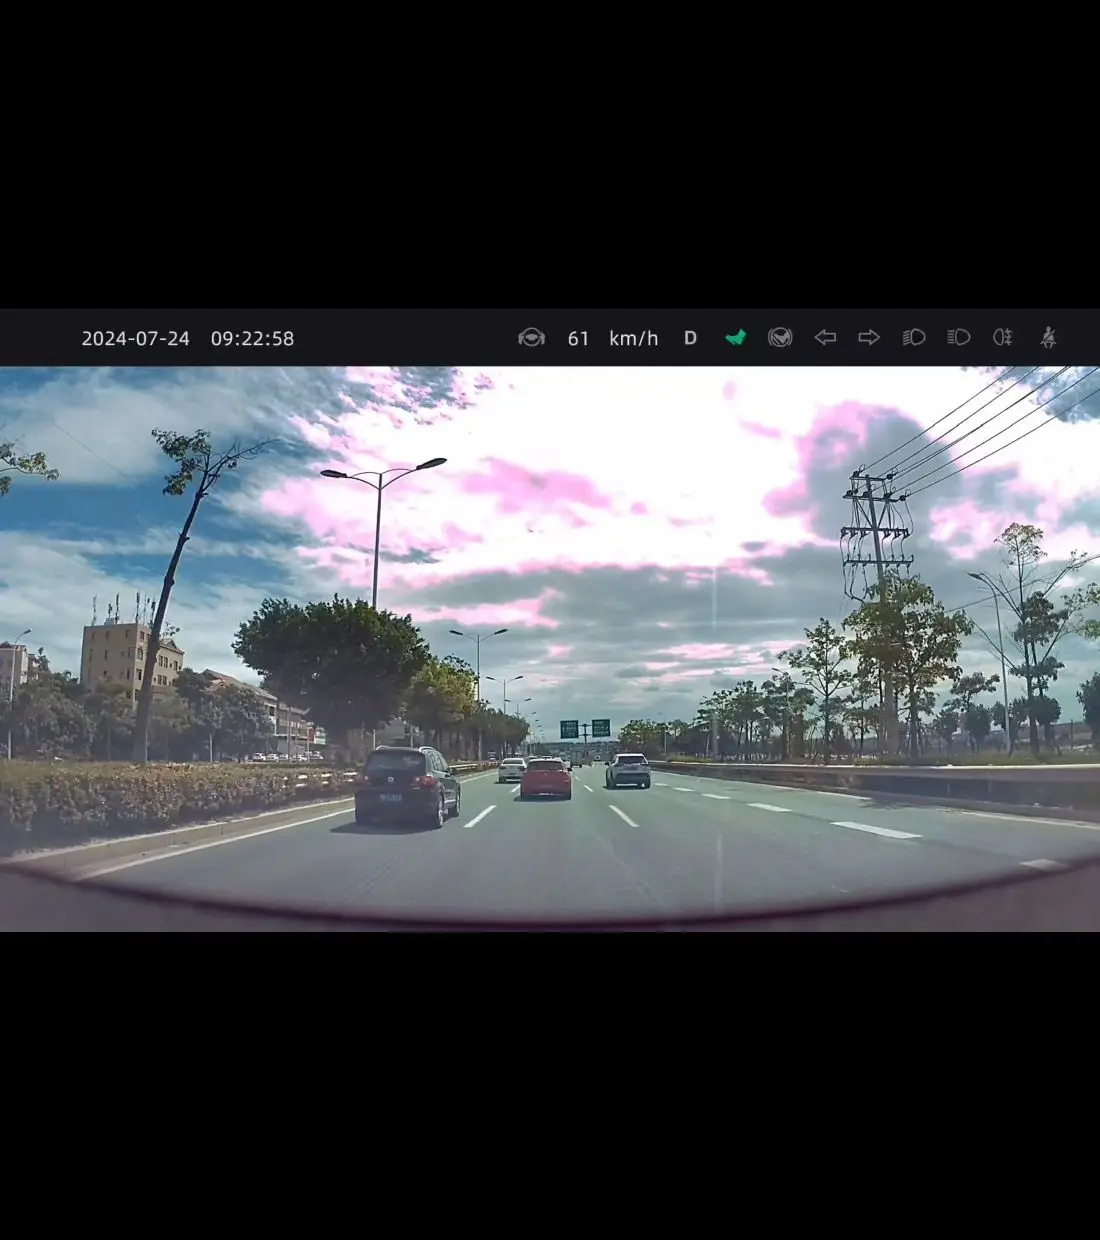Screen dimensions: 1100x1240
Task: Click the white SUV ahead on the right
Action: (628, 770)
